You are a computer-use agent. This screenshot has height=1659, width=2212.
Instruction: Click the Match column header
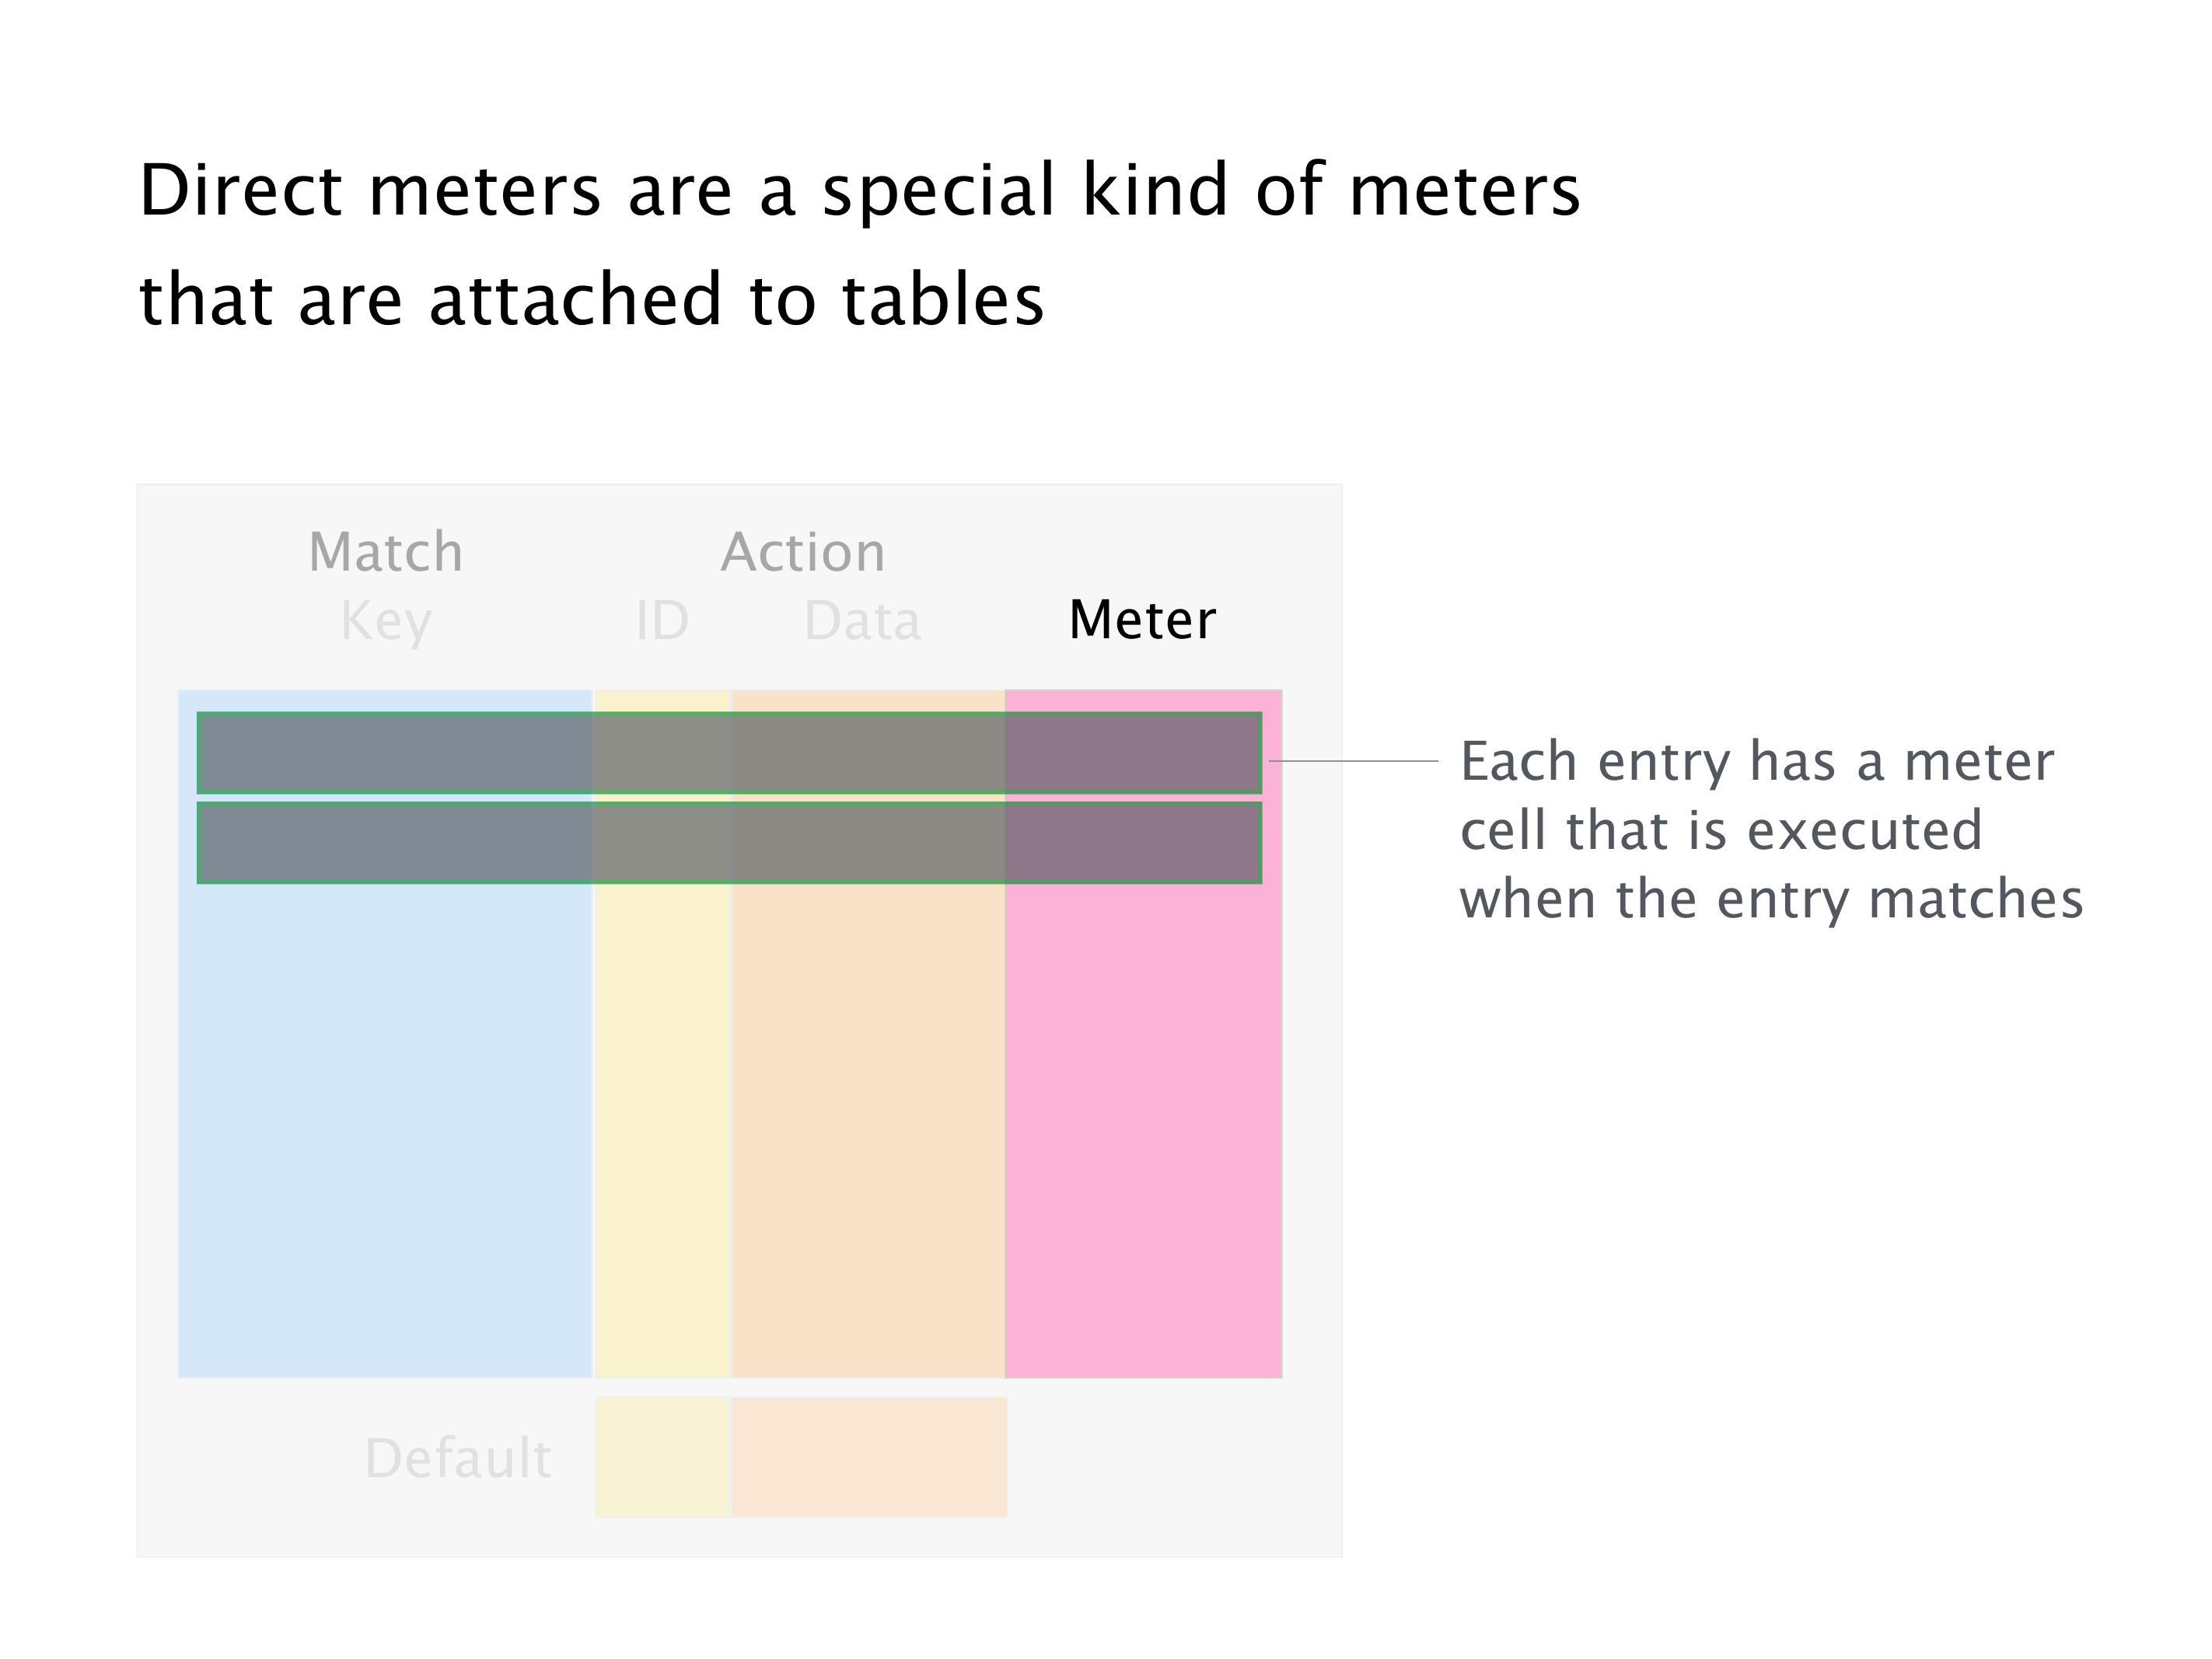[x=386, y=552]
